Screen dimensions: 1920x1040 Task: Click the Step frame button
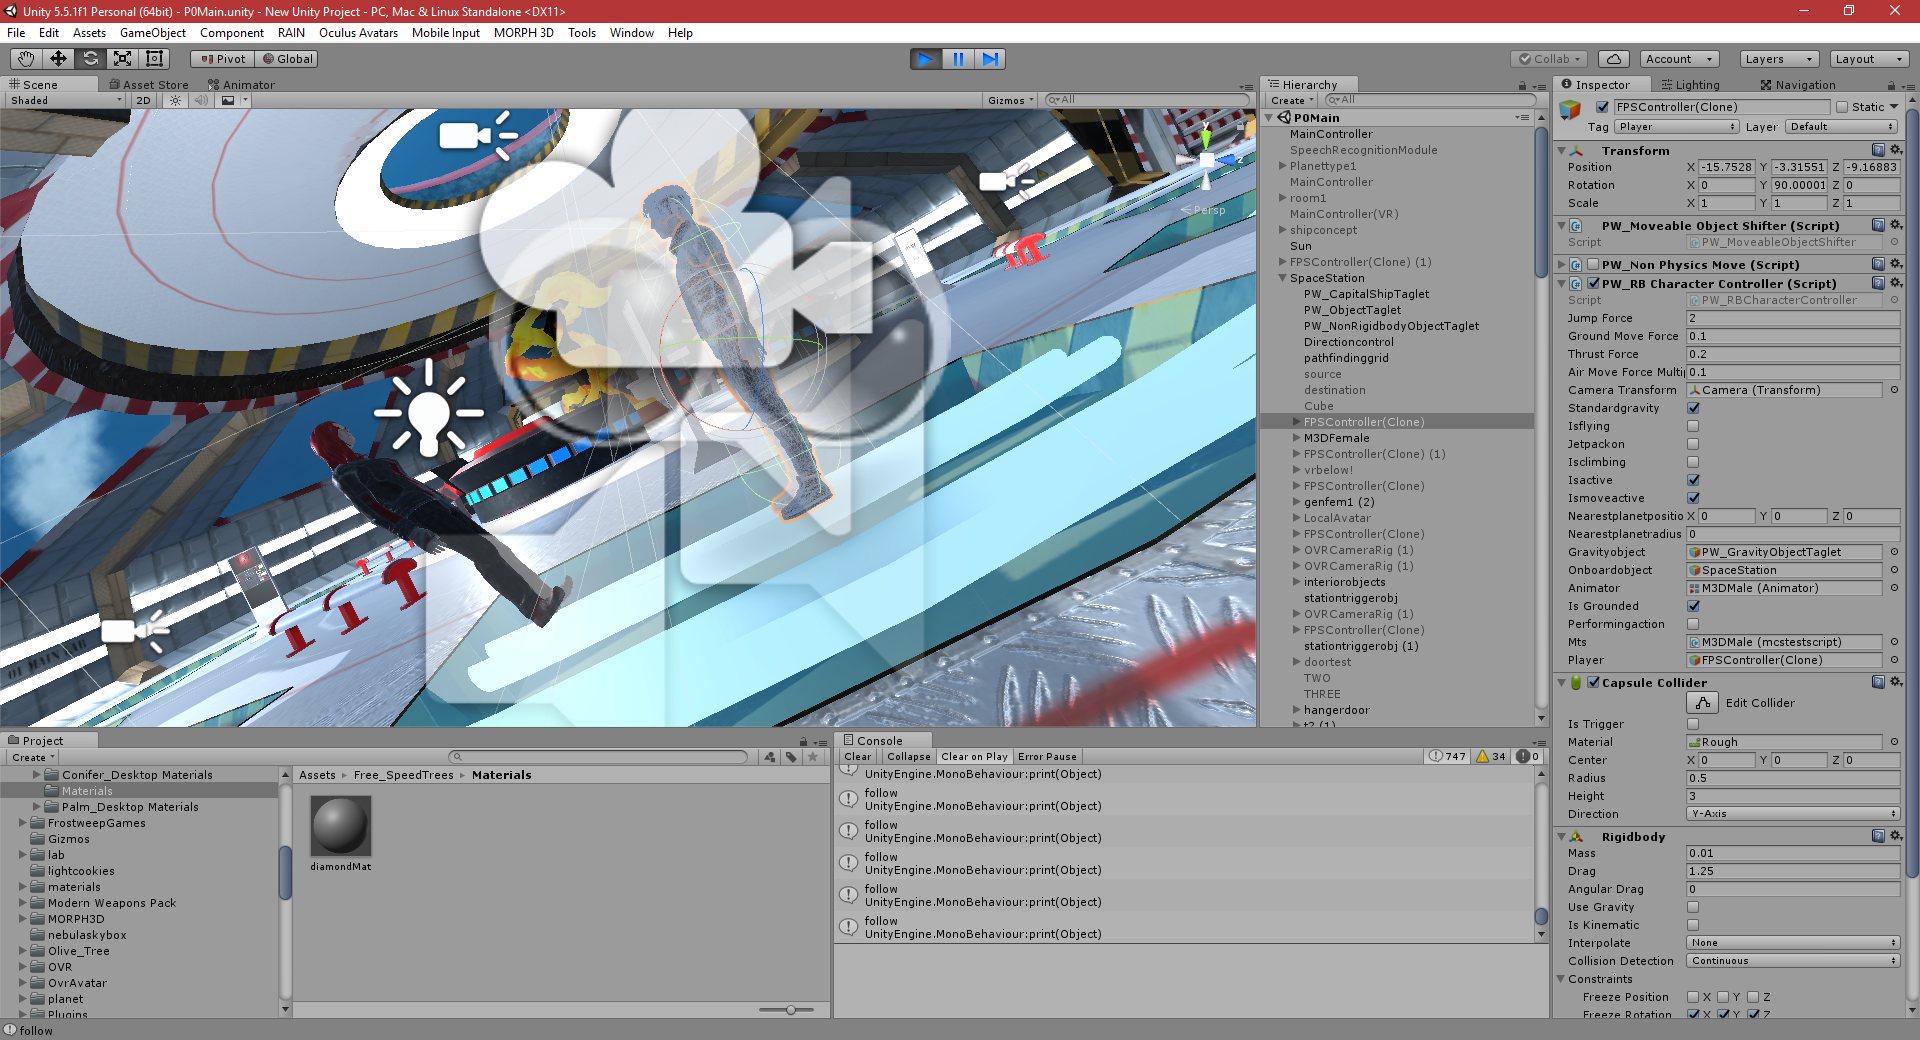pos(990,59)
